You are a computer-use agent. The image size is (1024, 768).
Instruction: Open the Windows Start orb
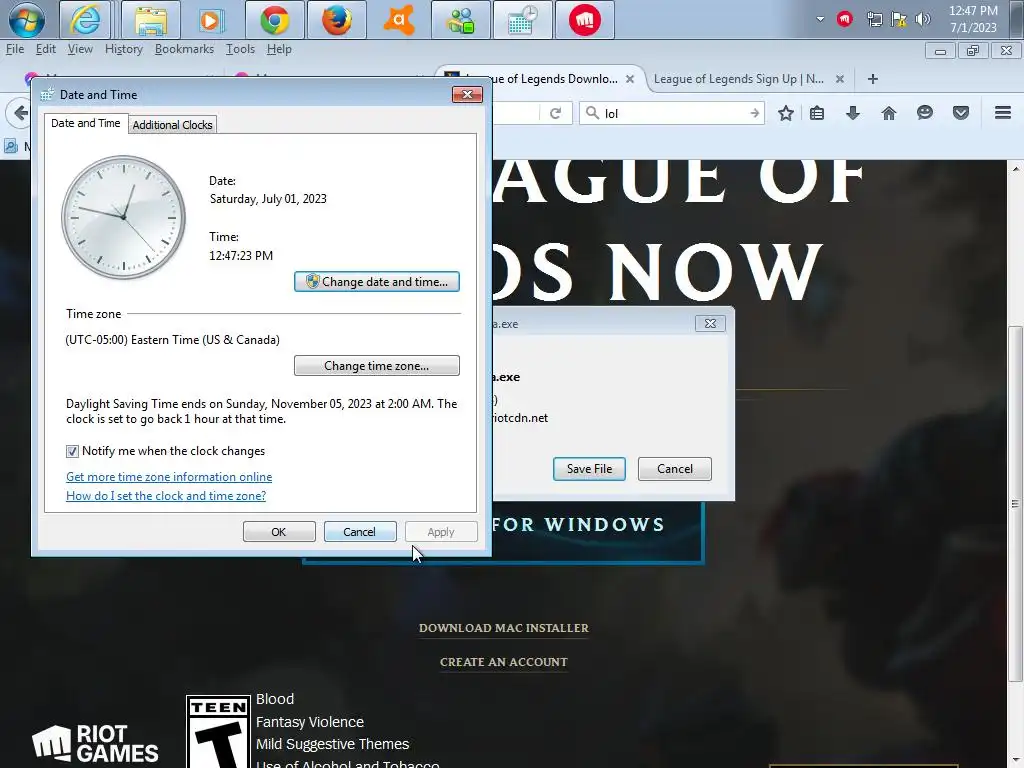tap(27, 20)
